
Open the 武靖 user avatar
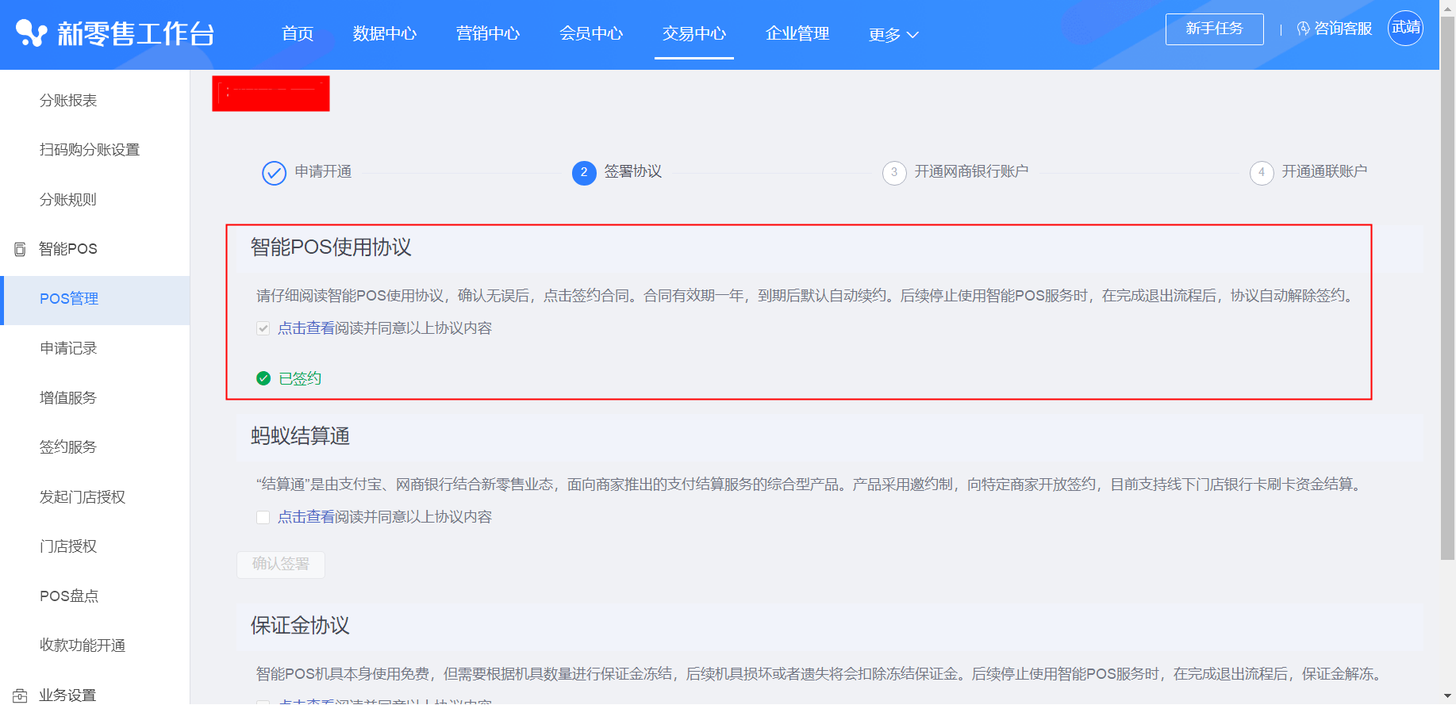tap(1405, 29)
